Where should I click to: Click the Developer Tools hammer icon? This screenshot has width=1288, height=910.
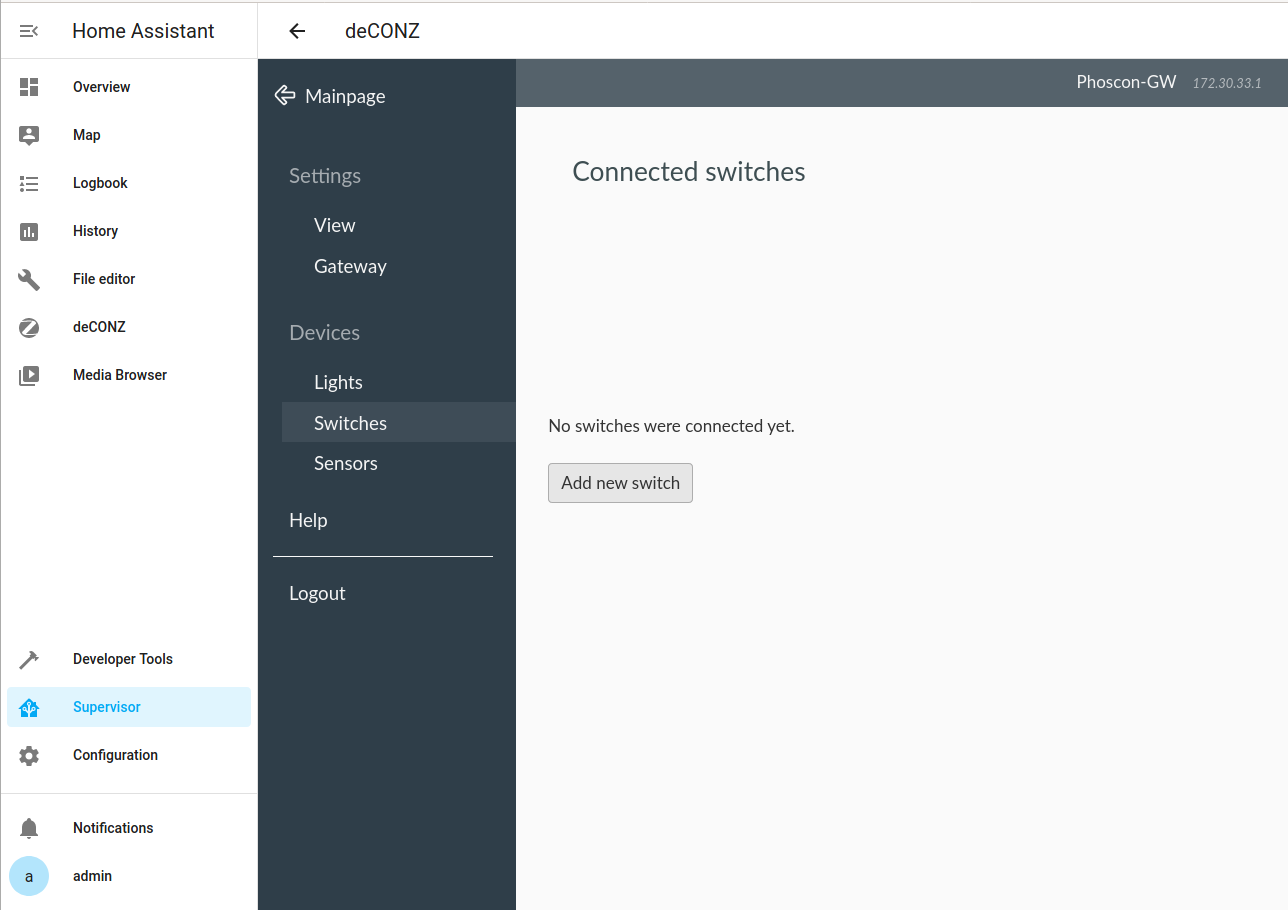click(x=29, y=659)
